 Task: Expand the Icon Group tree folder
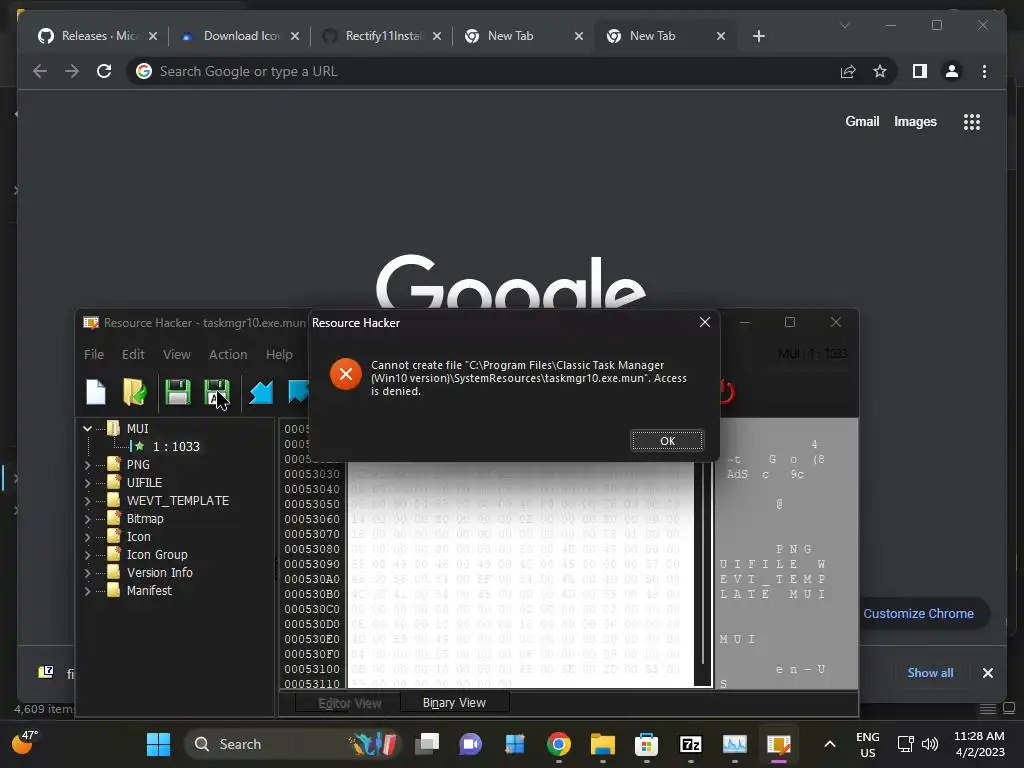pos(88,554)
